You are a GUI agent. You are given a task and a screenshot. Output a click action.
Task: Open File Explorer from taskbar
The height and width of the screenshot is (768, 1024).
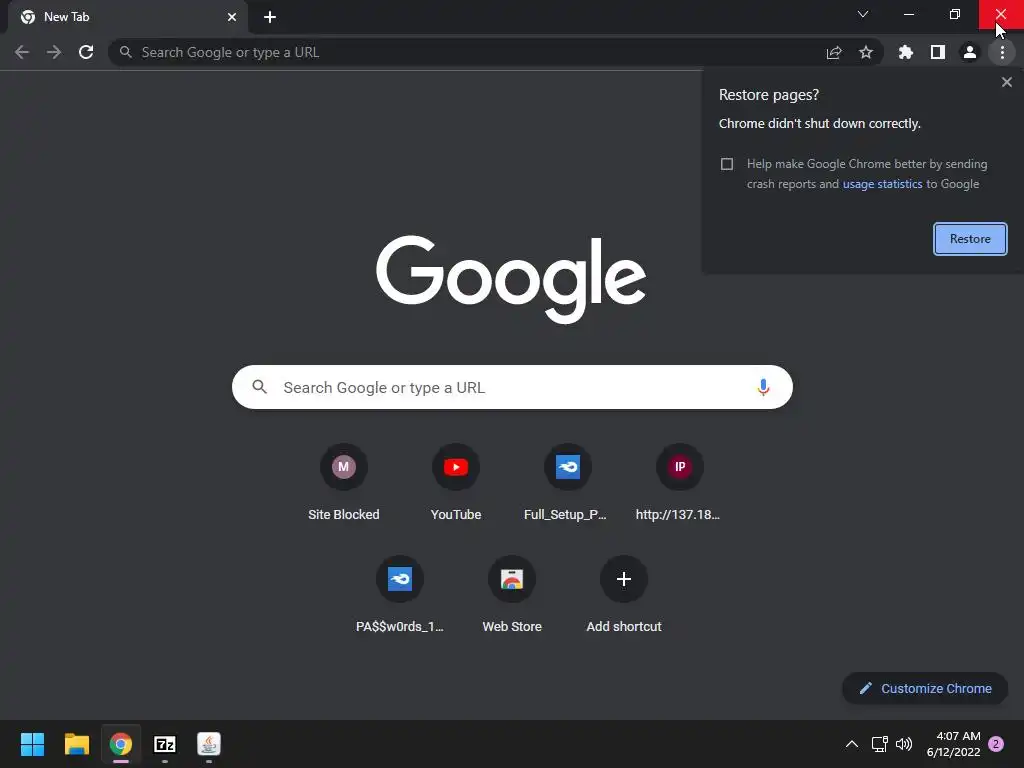pos(76,744)
